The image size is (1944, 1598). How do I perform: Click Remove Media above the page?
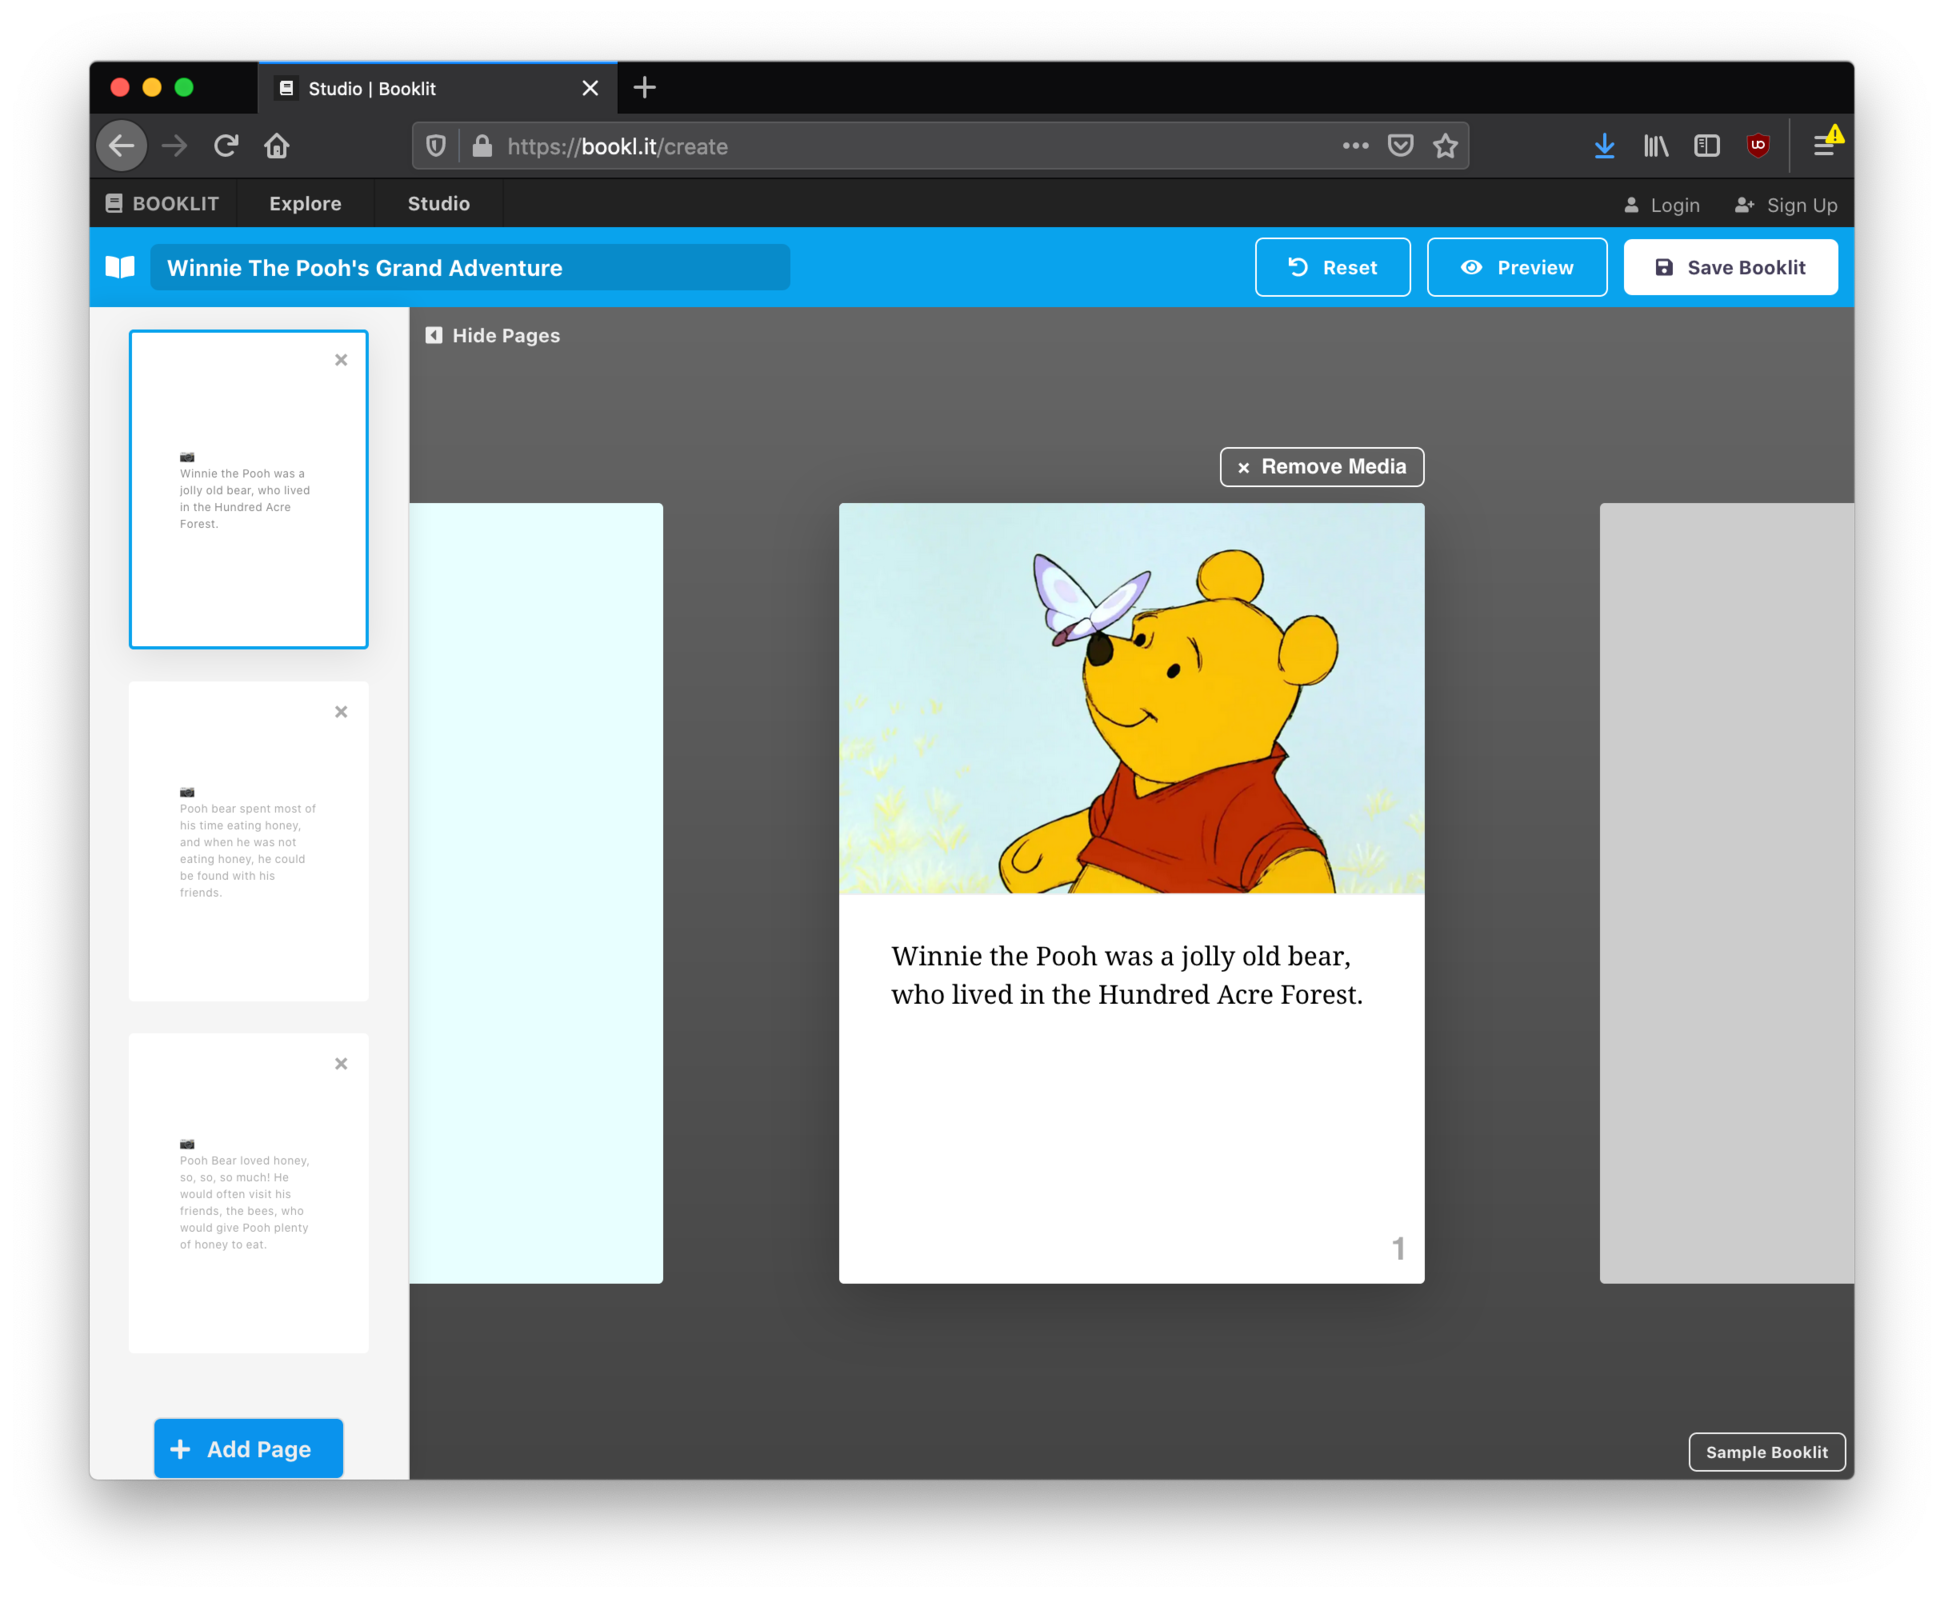click(1321, 467)
